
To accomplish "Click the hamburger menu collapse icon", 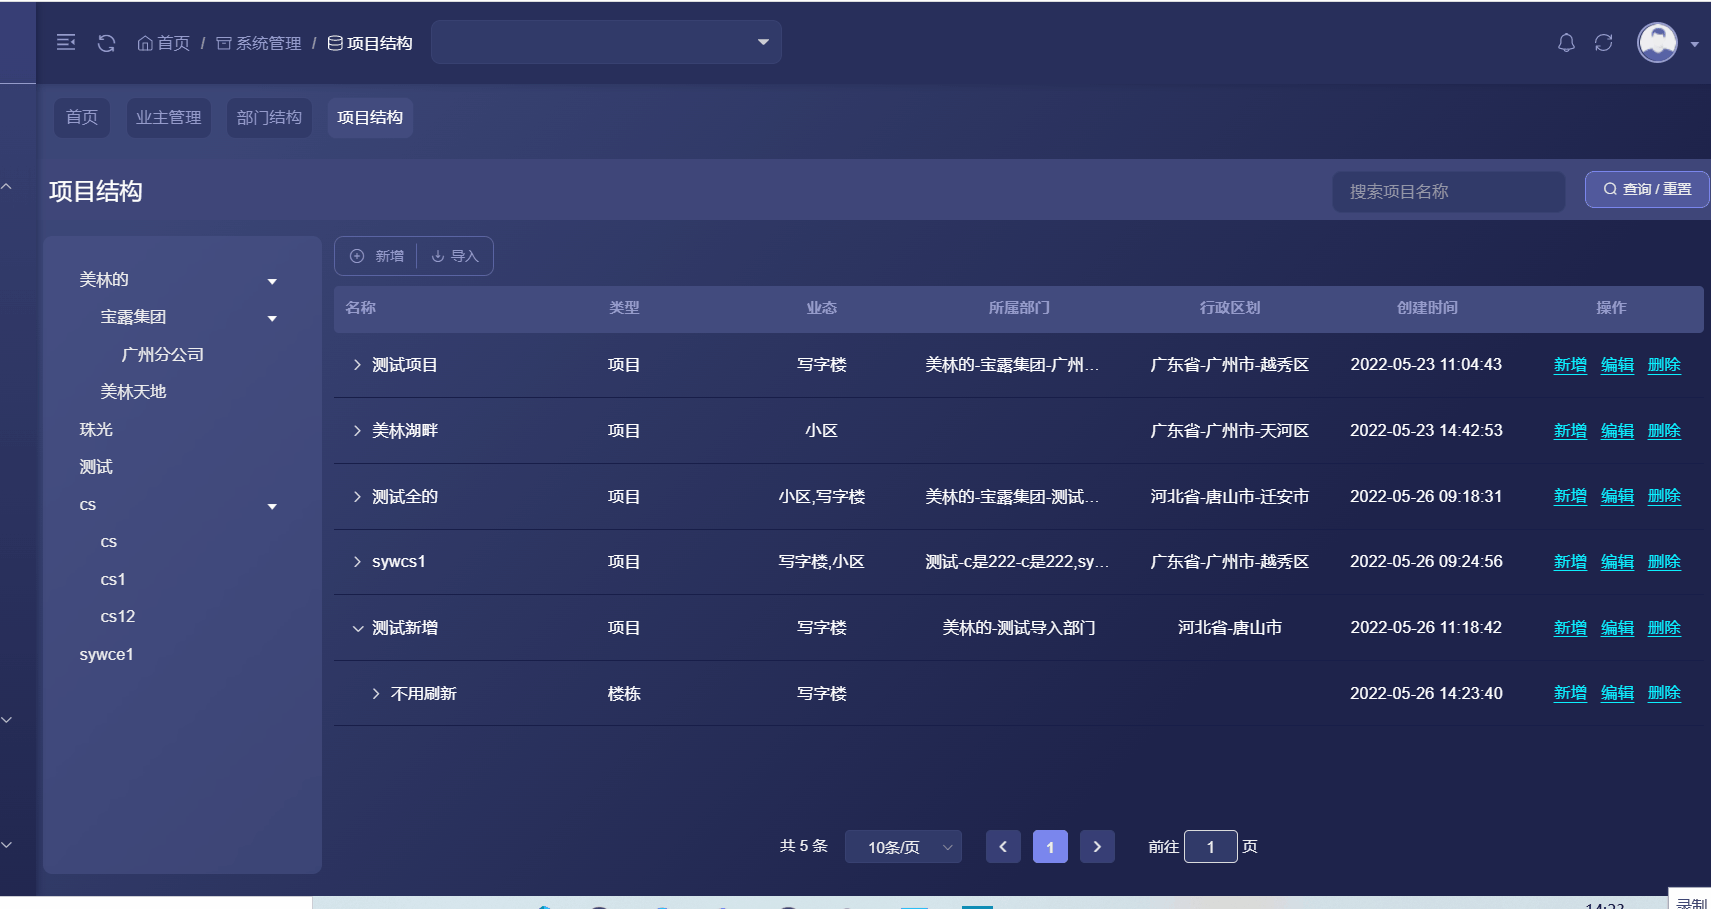I will 66,42.
